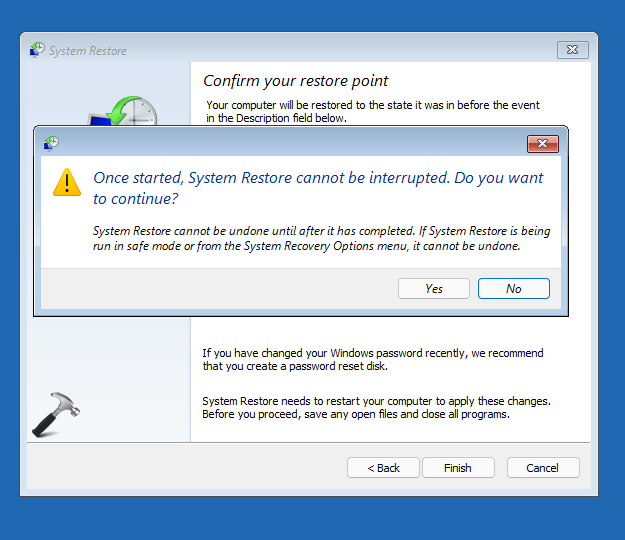The image size is (625, 540).
Task: Close the System Restore window
Action: [572, 50]
